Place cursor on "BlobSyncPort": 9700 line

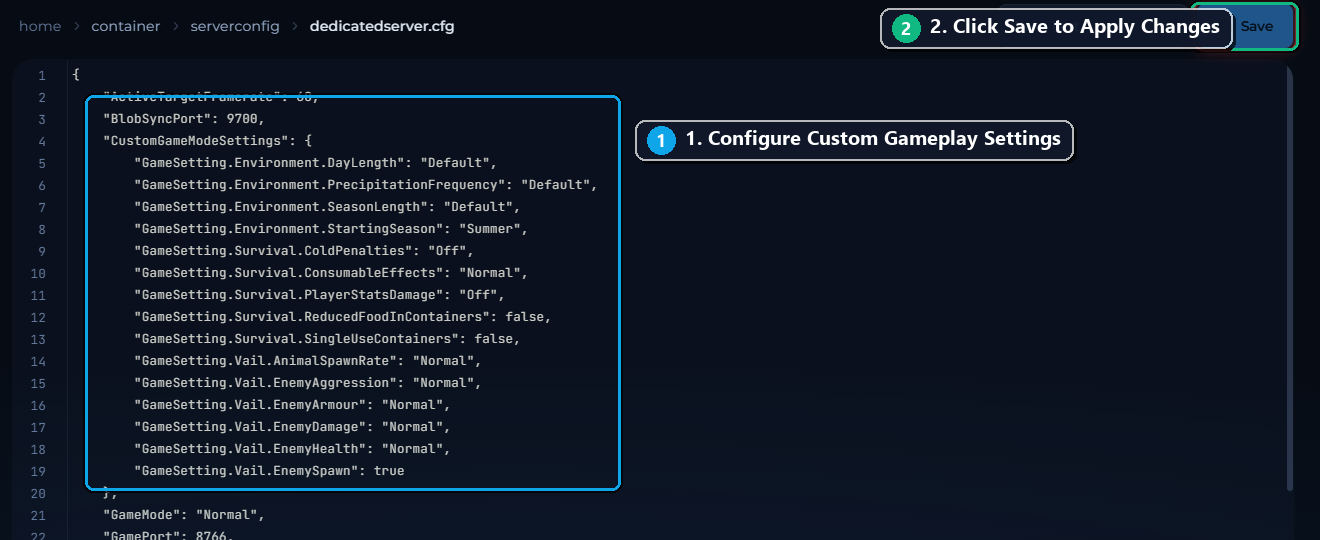183,119
